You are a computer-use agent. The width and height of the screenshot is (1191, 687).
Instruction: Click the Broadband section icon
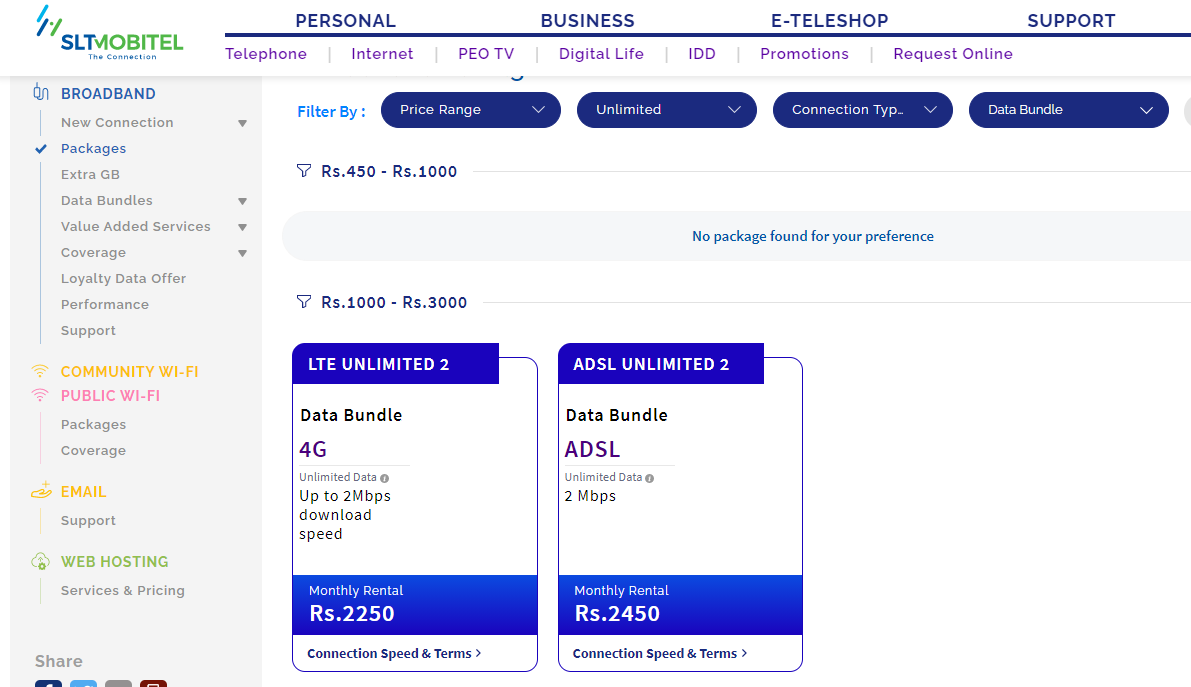coord(41,93)
